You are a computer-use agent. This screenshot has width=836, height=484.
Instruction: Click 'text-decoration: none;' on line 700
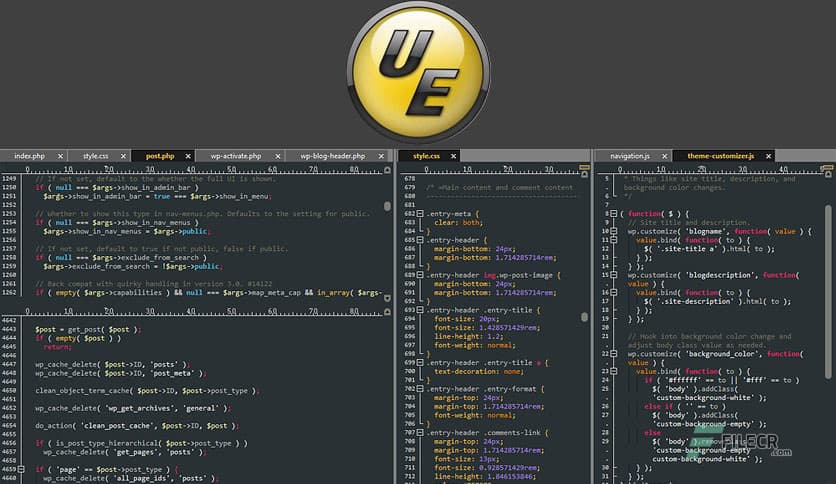pos(479,372)
